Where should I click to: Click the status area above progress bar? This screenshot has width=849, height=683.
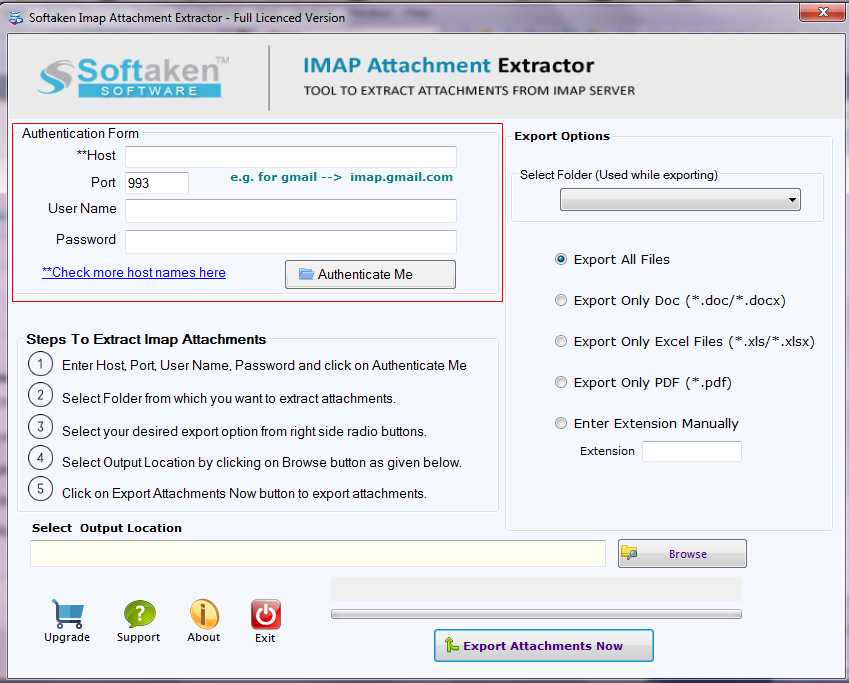(537, 589)
